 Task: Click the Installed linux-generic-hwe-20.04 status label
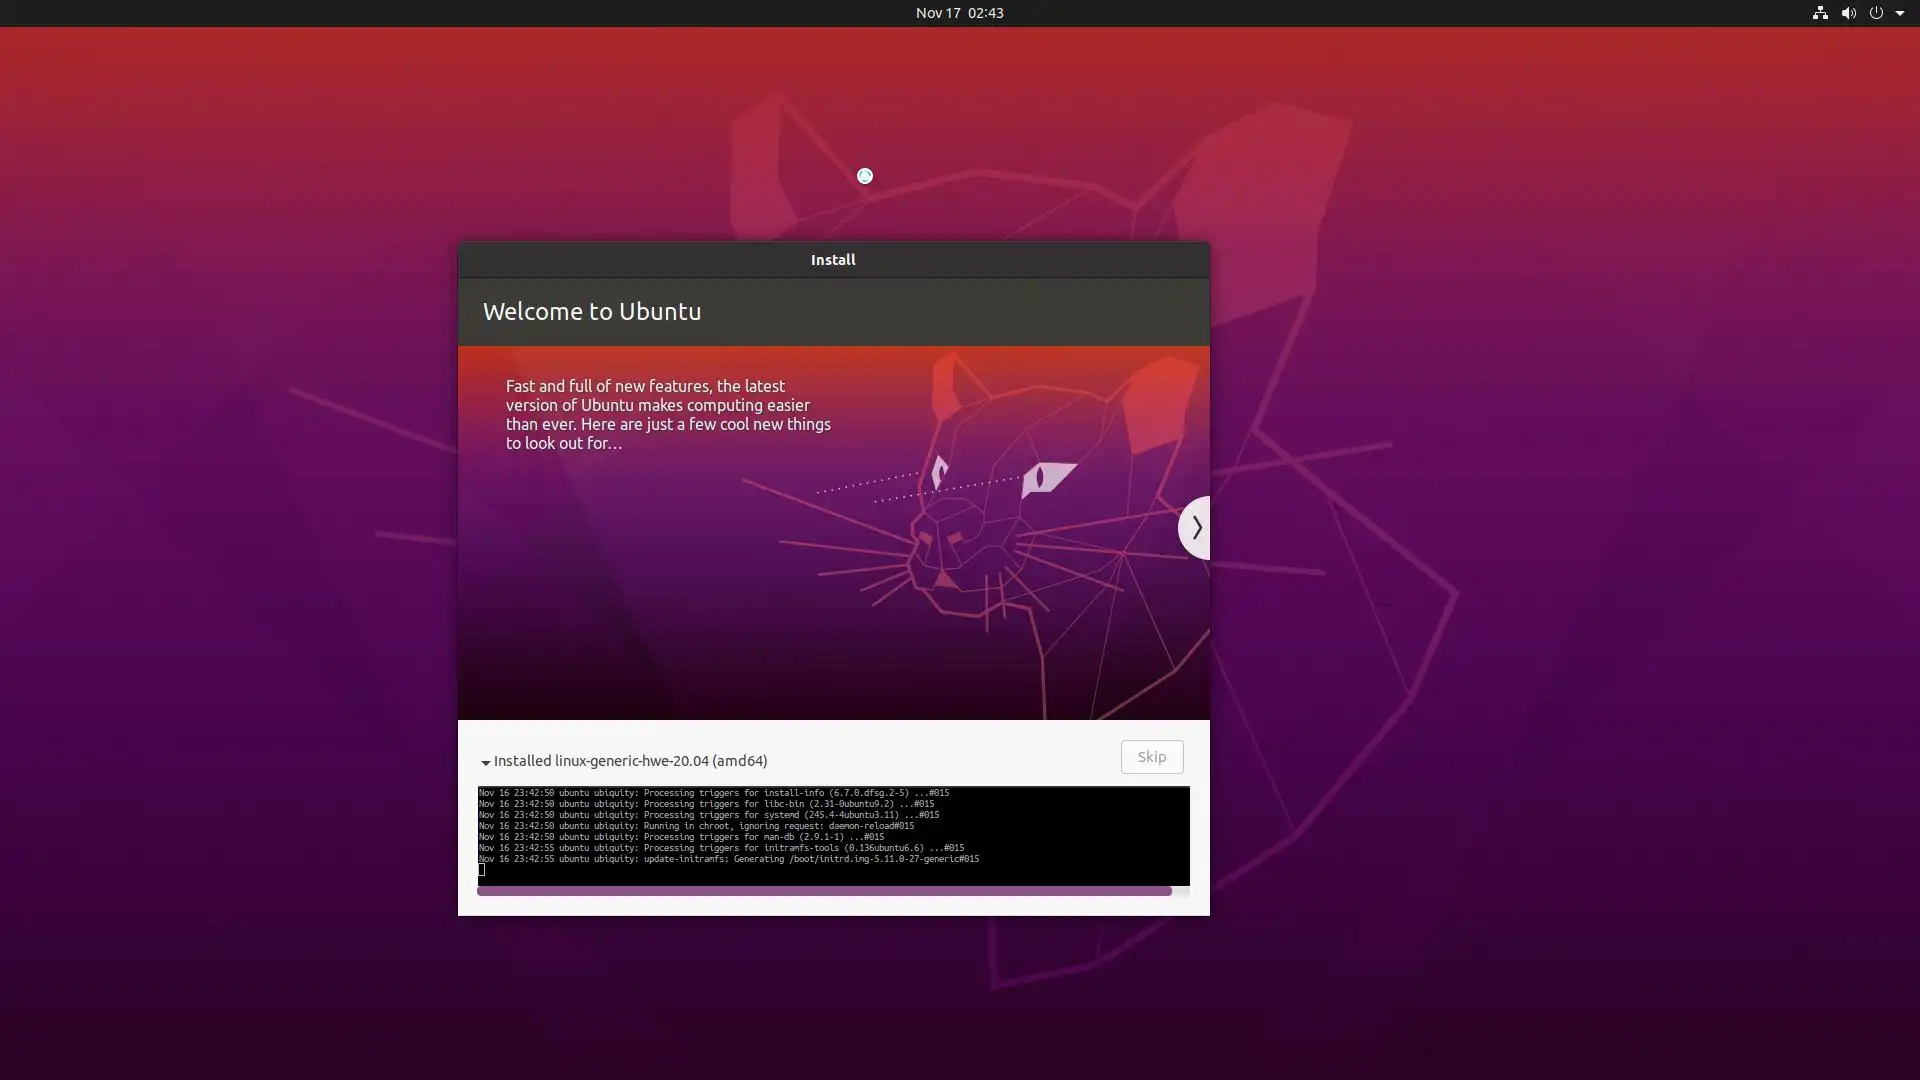coord(630,761)
